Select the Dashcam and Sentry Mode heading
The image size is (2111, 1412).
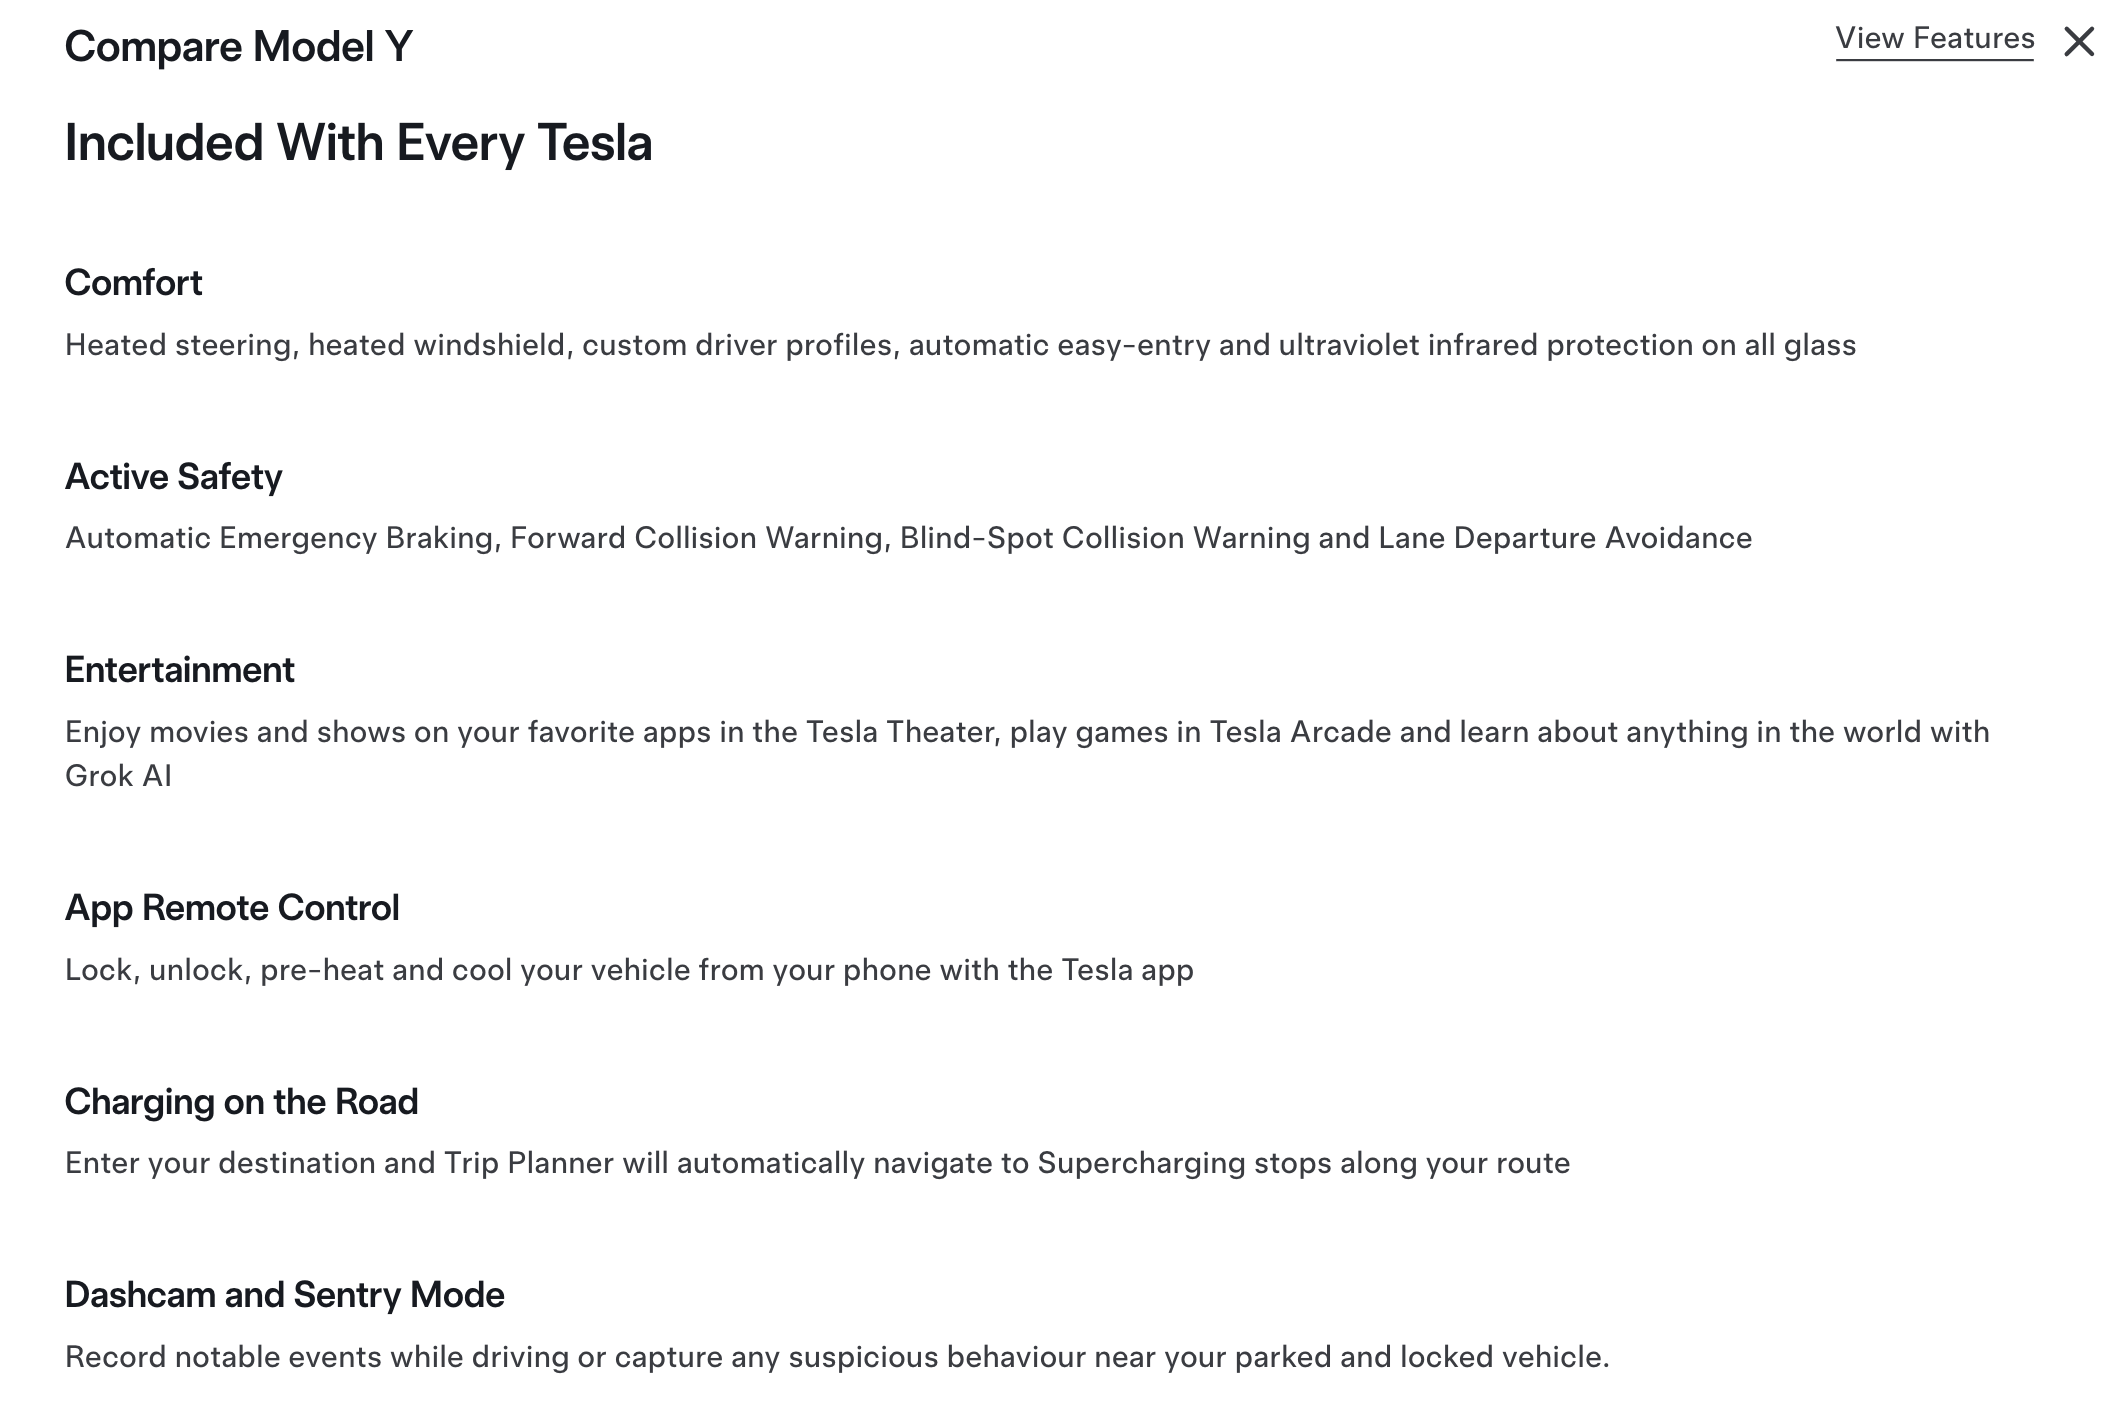click(284, 1295)
